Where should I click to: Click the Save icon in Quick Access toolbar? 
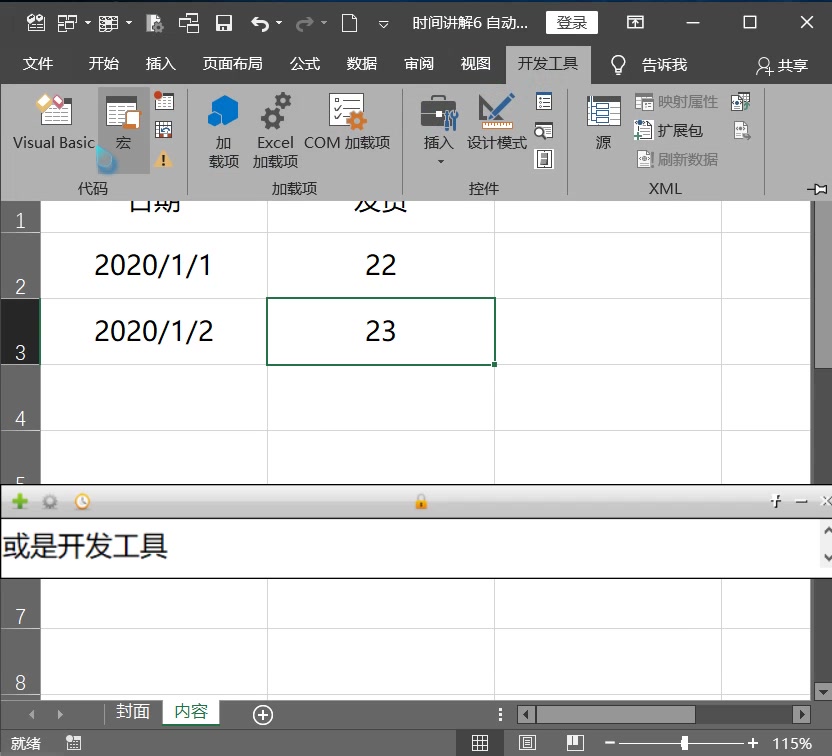[225, 22]
